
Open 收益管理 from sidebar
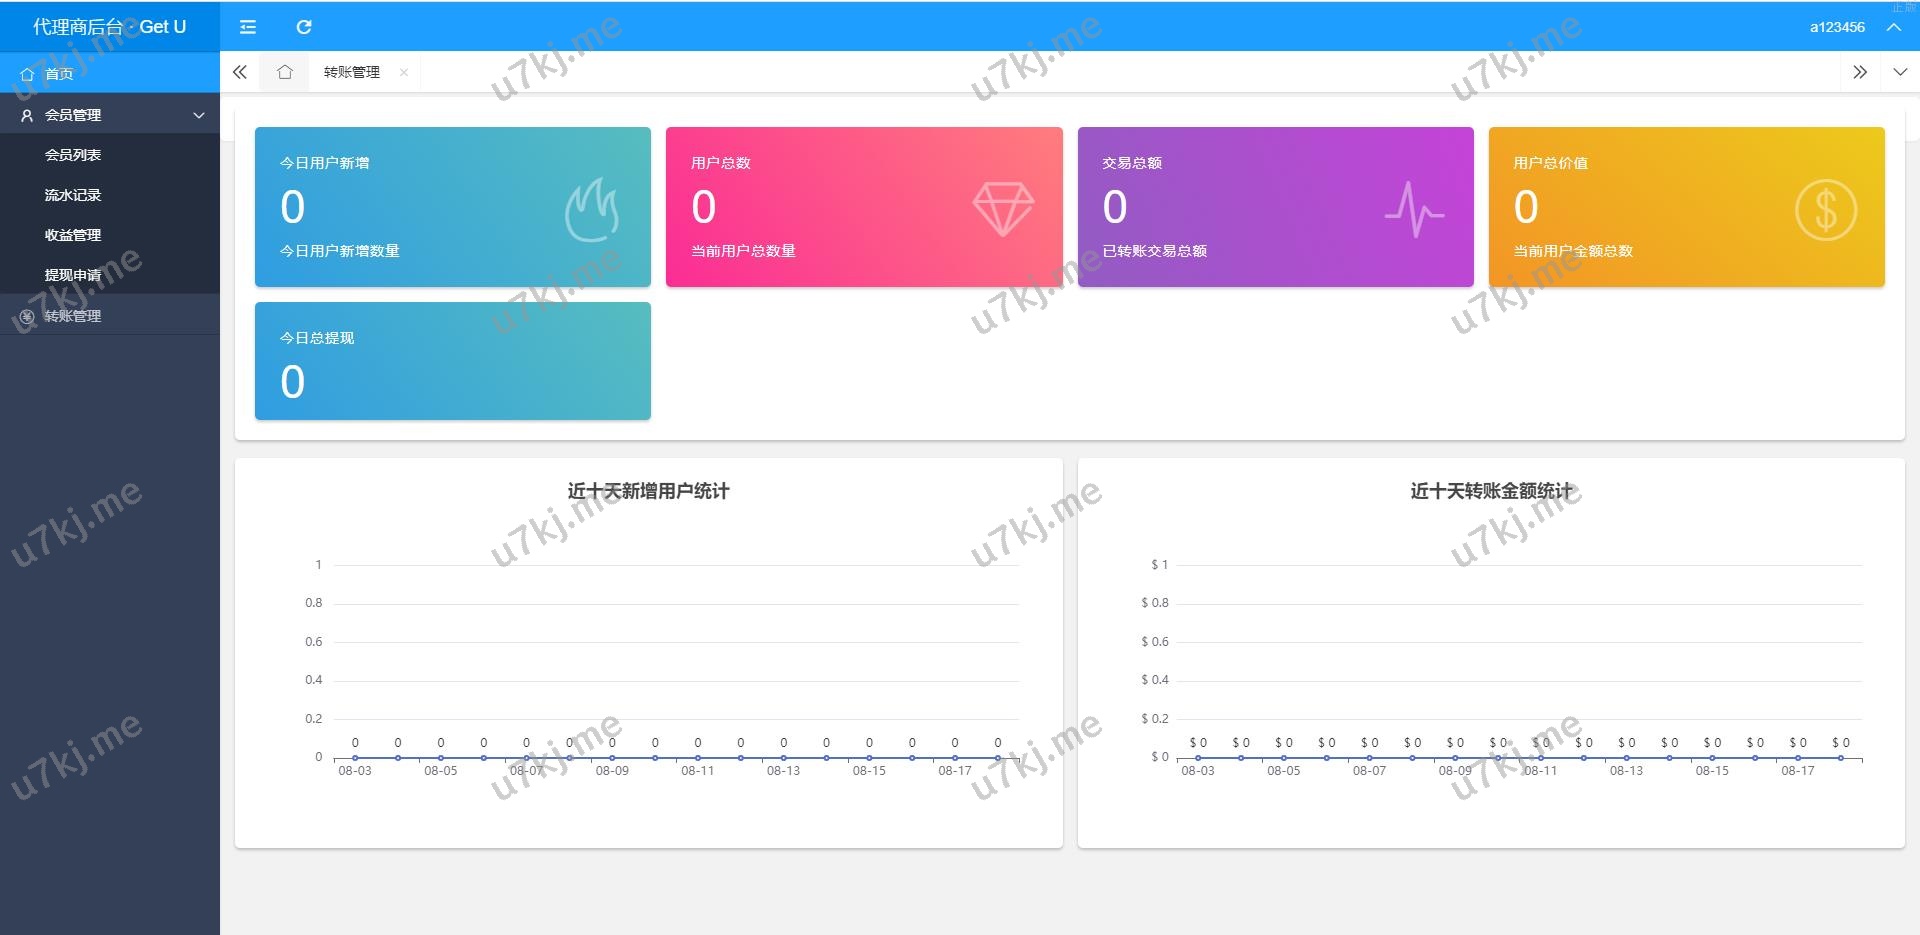[x=73, y=235]
